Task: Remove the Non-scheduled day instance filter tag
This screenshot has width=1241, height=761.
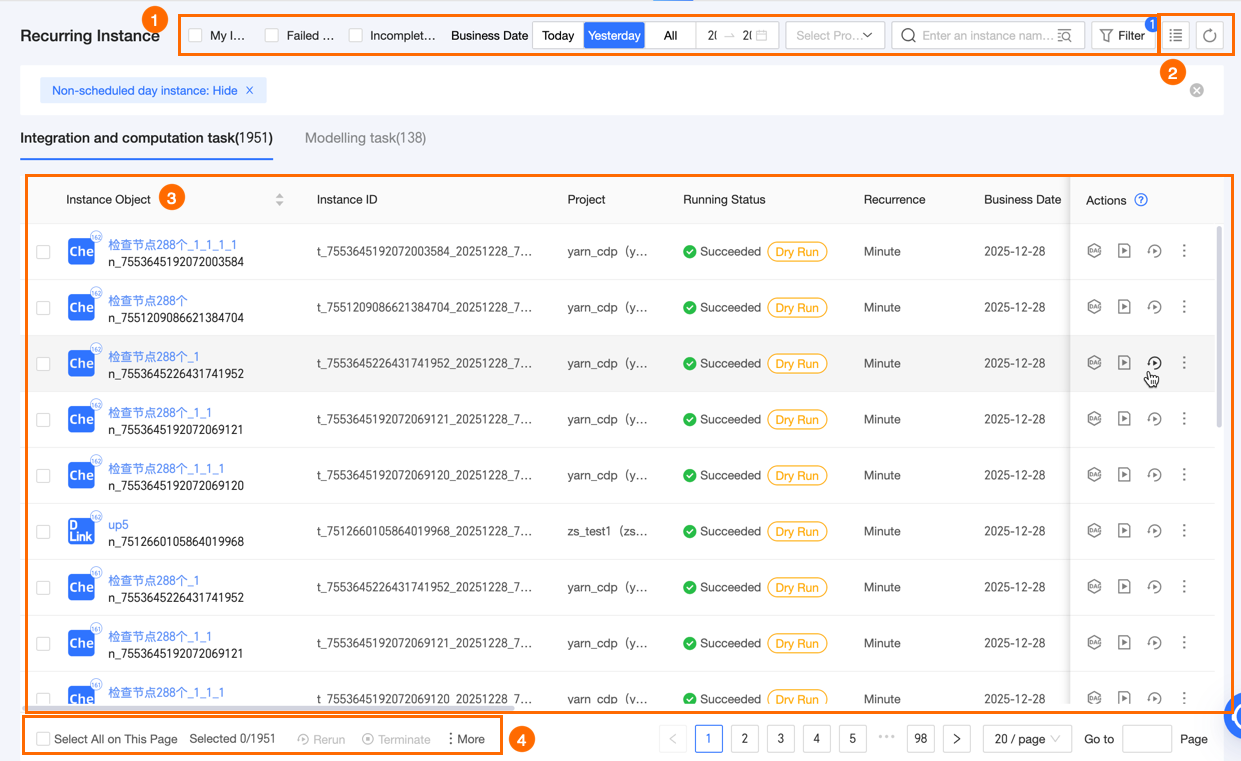Action: [x=250, y=91]
